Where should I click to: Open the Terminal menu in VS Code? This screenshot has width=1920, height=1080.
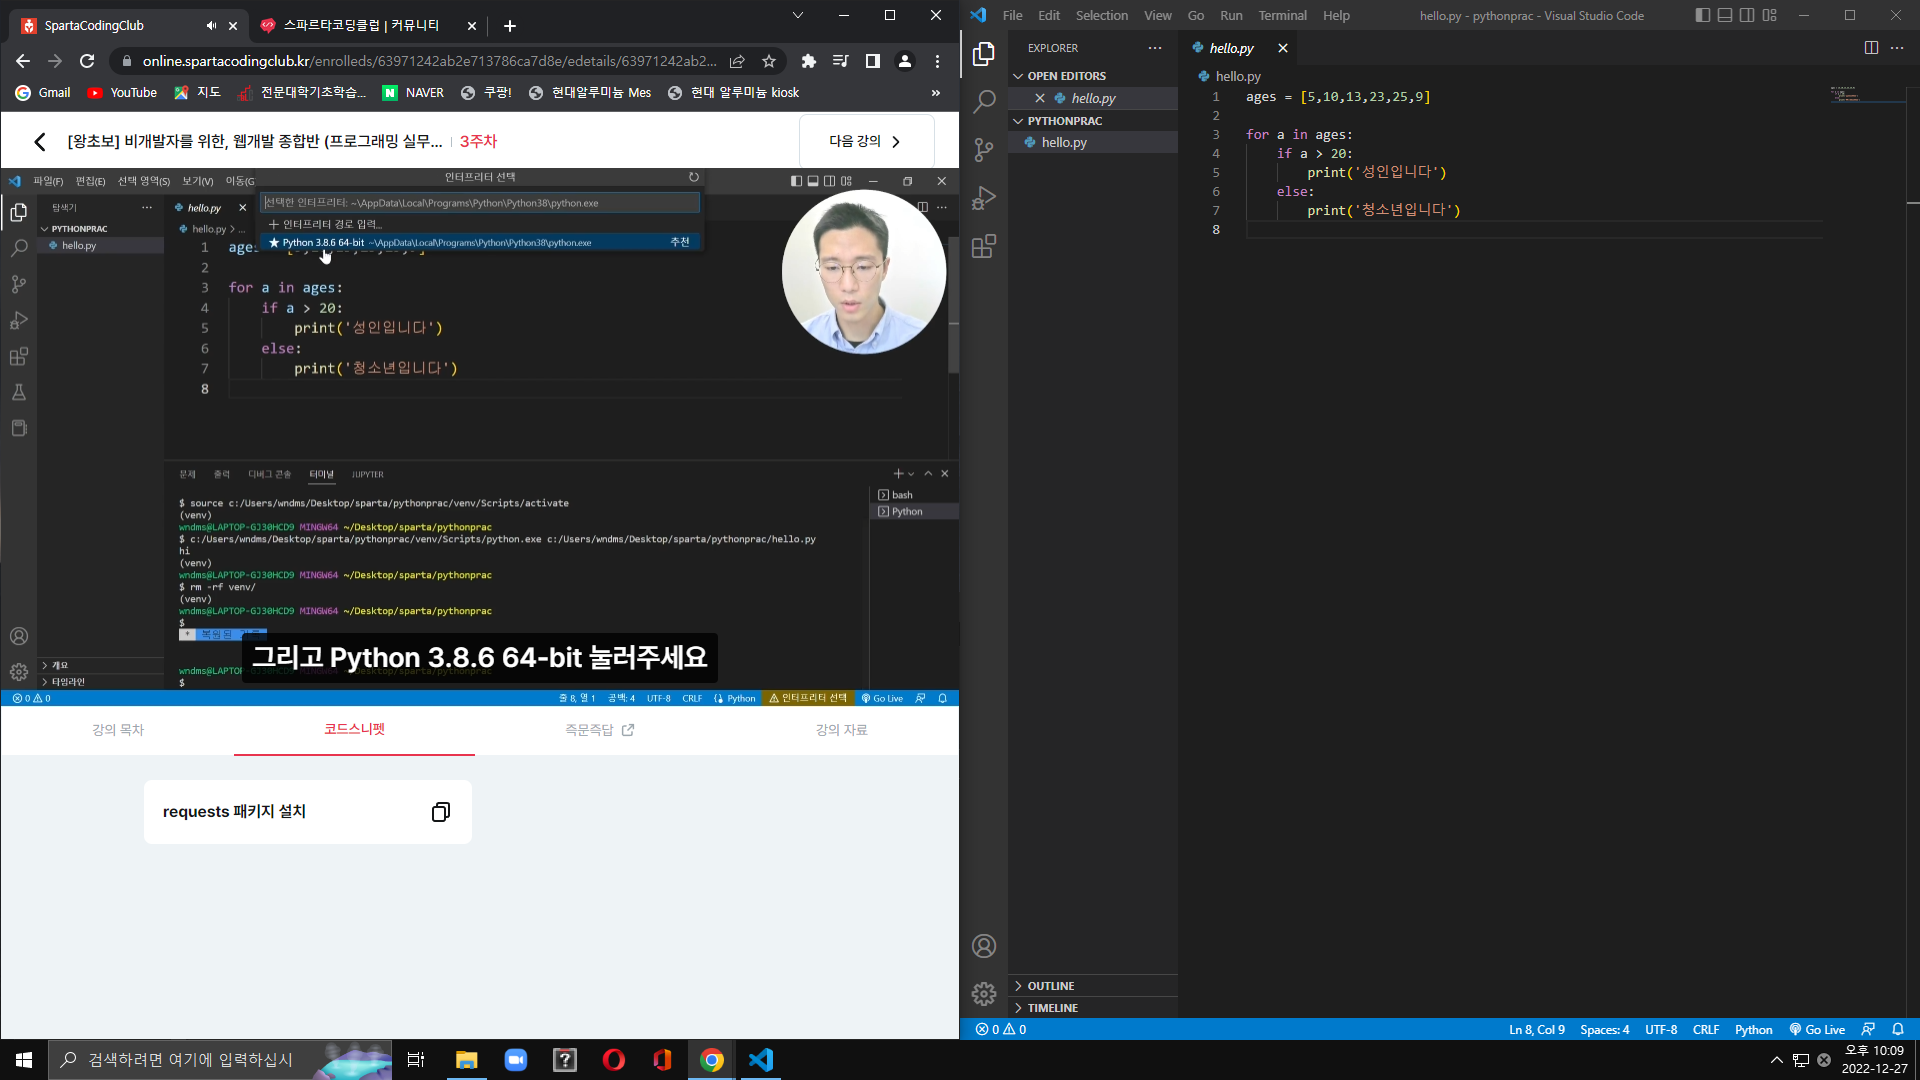pyautogui.click(x=1283, y=15)
